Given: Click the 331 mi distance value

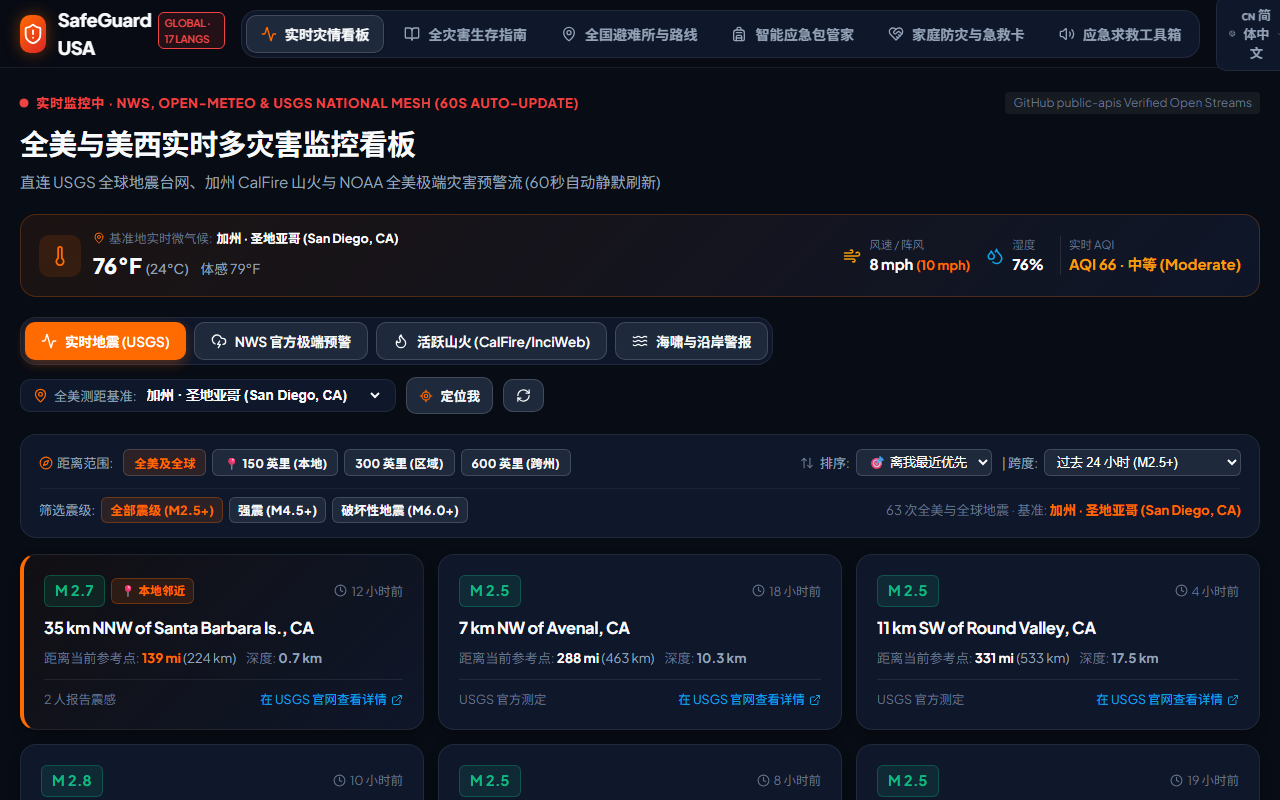Looking at the screenshot, I should click(995, 658).
